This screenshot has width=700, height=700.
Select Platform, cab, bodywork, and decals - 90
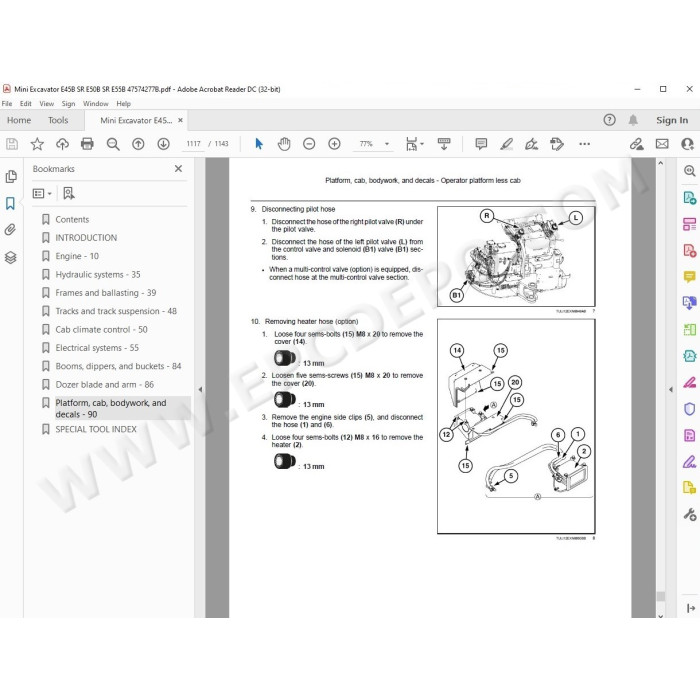[x=111, y=408]
